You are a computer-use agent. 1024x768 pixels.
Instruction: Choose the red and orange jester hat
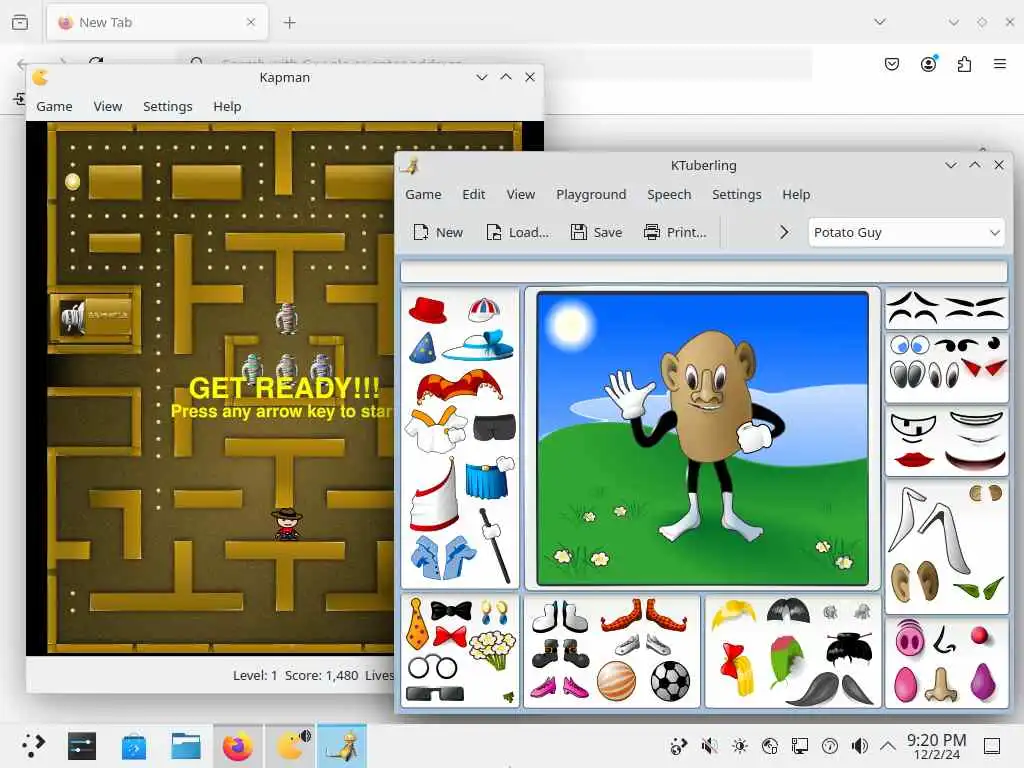[460, 386]
